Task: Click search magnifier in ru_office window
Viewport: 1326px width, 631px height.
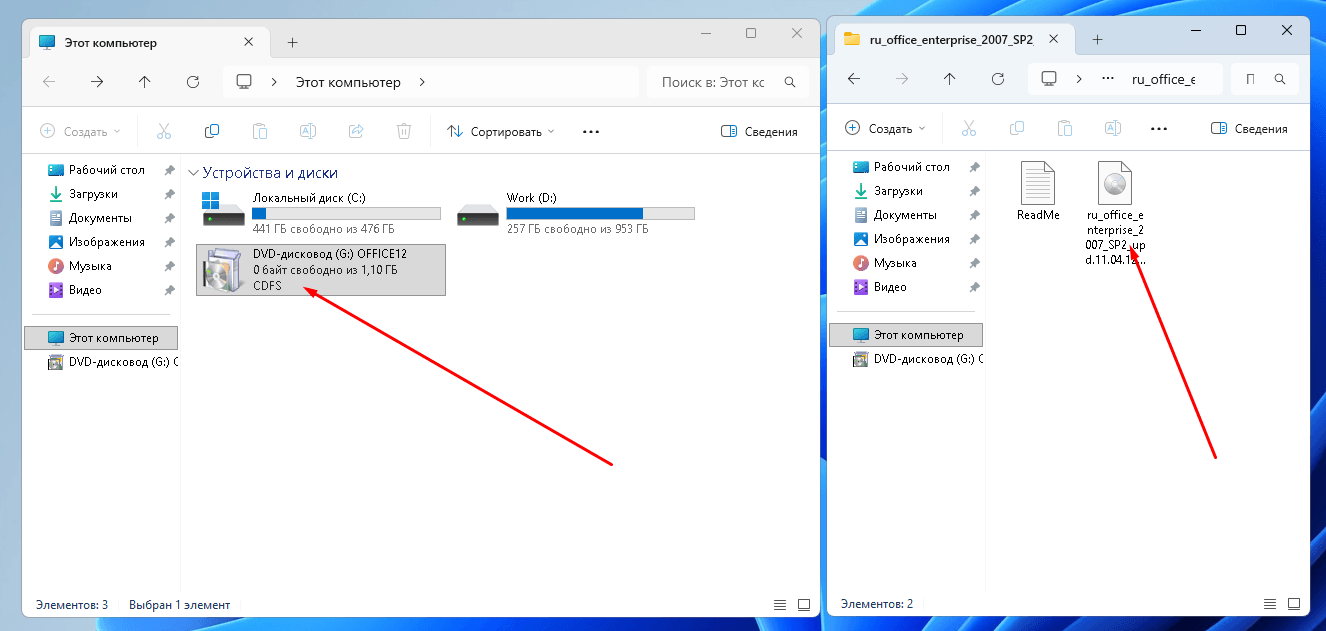Action: [x=1280, y=79]
